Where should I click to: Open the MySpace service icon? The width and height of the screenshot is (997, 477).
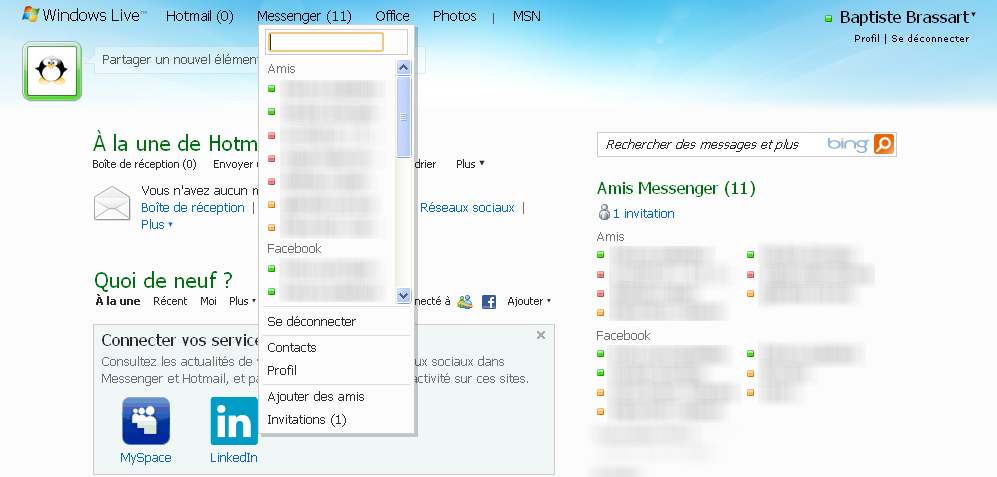pos(146,420)
